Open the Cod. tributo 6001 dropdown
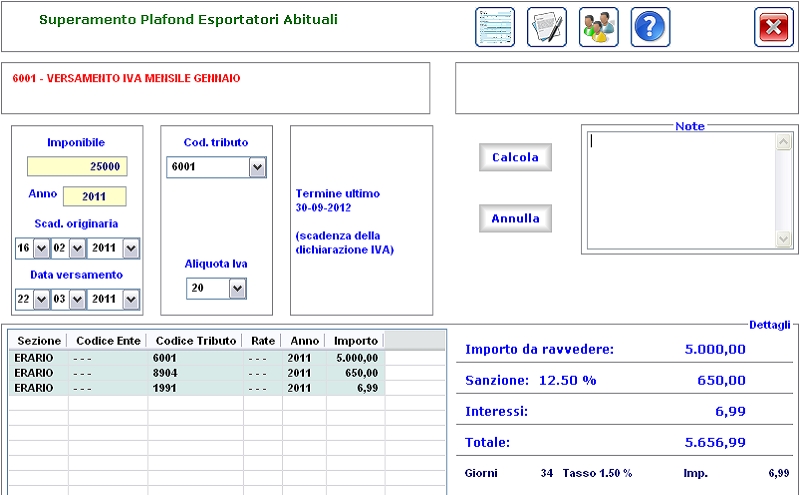This screenshot has width=800, height=495. (x=257, y=167)
